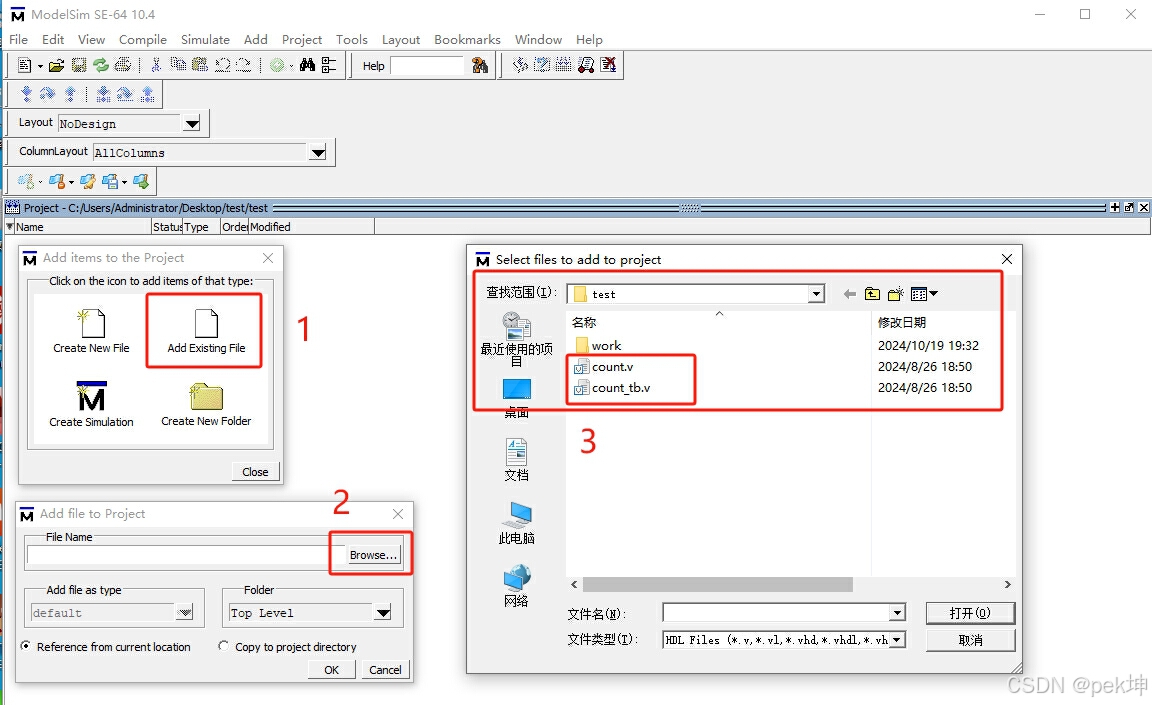The image size is (1152, 705).
Task: Click the Collapse All icon beside binoculars
Action: click(x=329, y=65)
